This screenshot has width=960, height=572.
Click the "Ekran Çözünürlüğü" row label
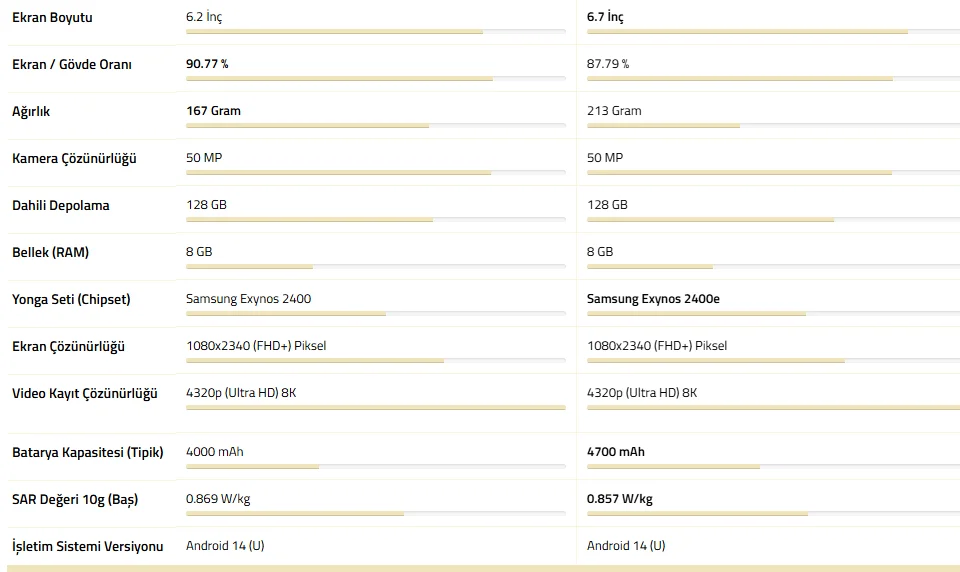68,347
